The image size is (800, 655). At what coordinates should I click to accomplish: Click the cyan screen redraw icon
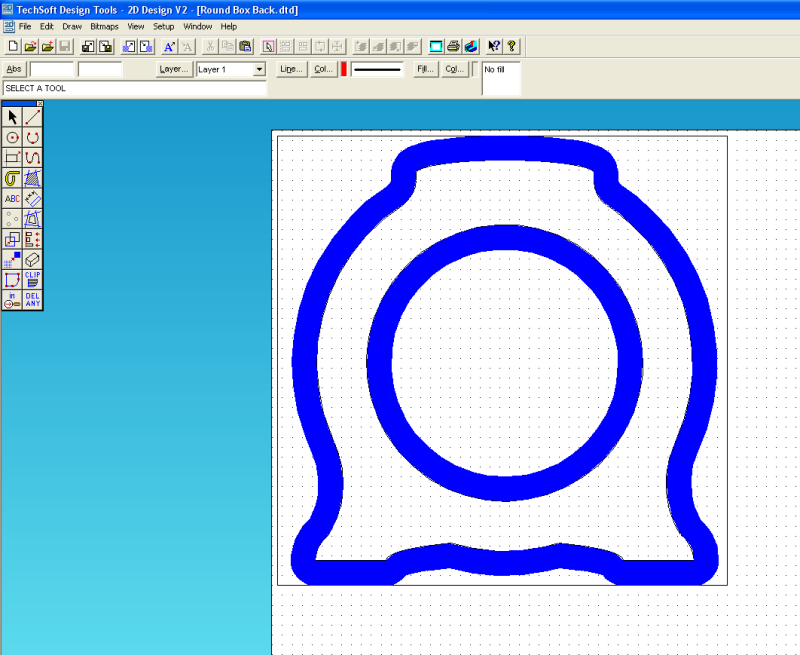coord(436,46)
